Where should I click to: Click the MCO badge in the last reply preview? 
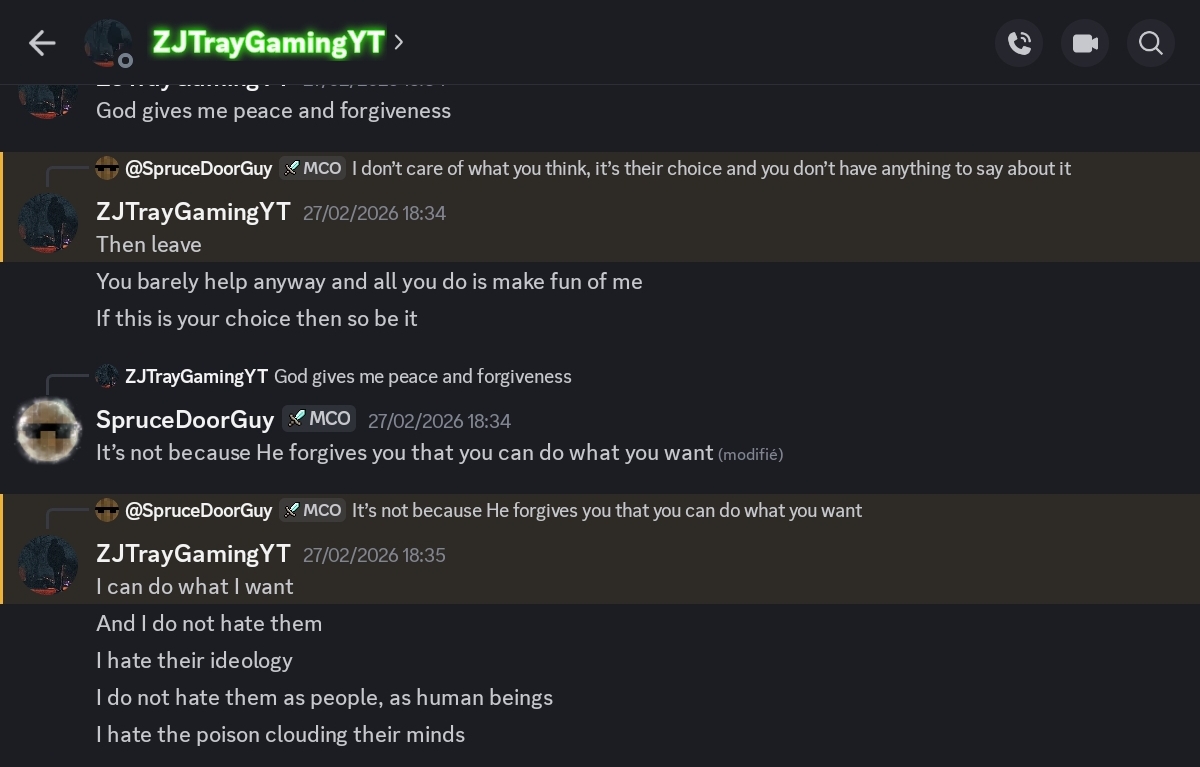coord(313,511)
